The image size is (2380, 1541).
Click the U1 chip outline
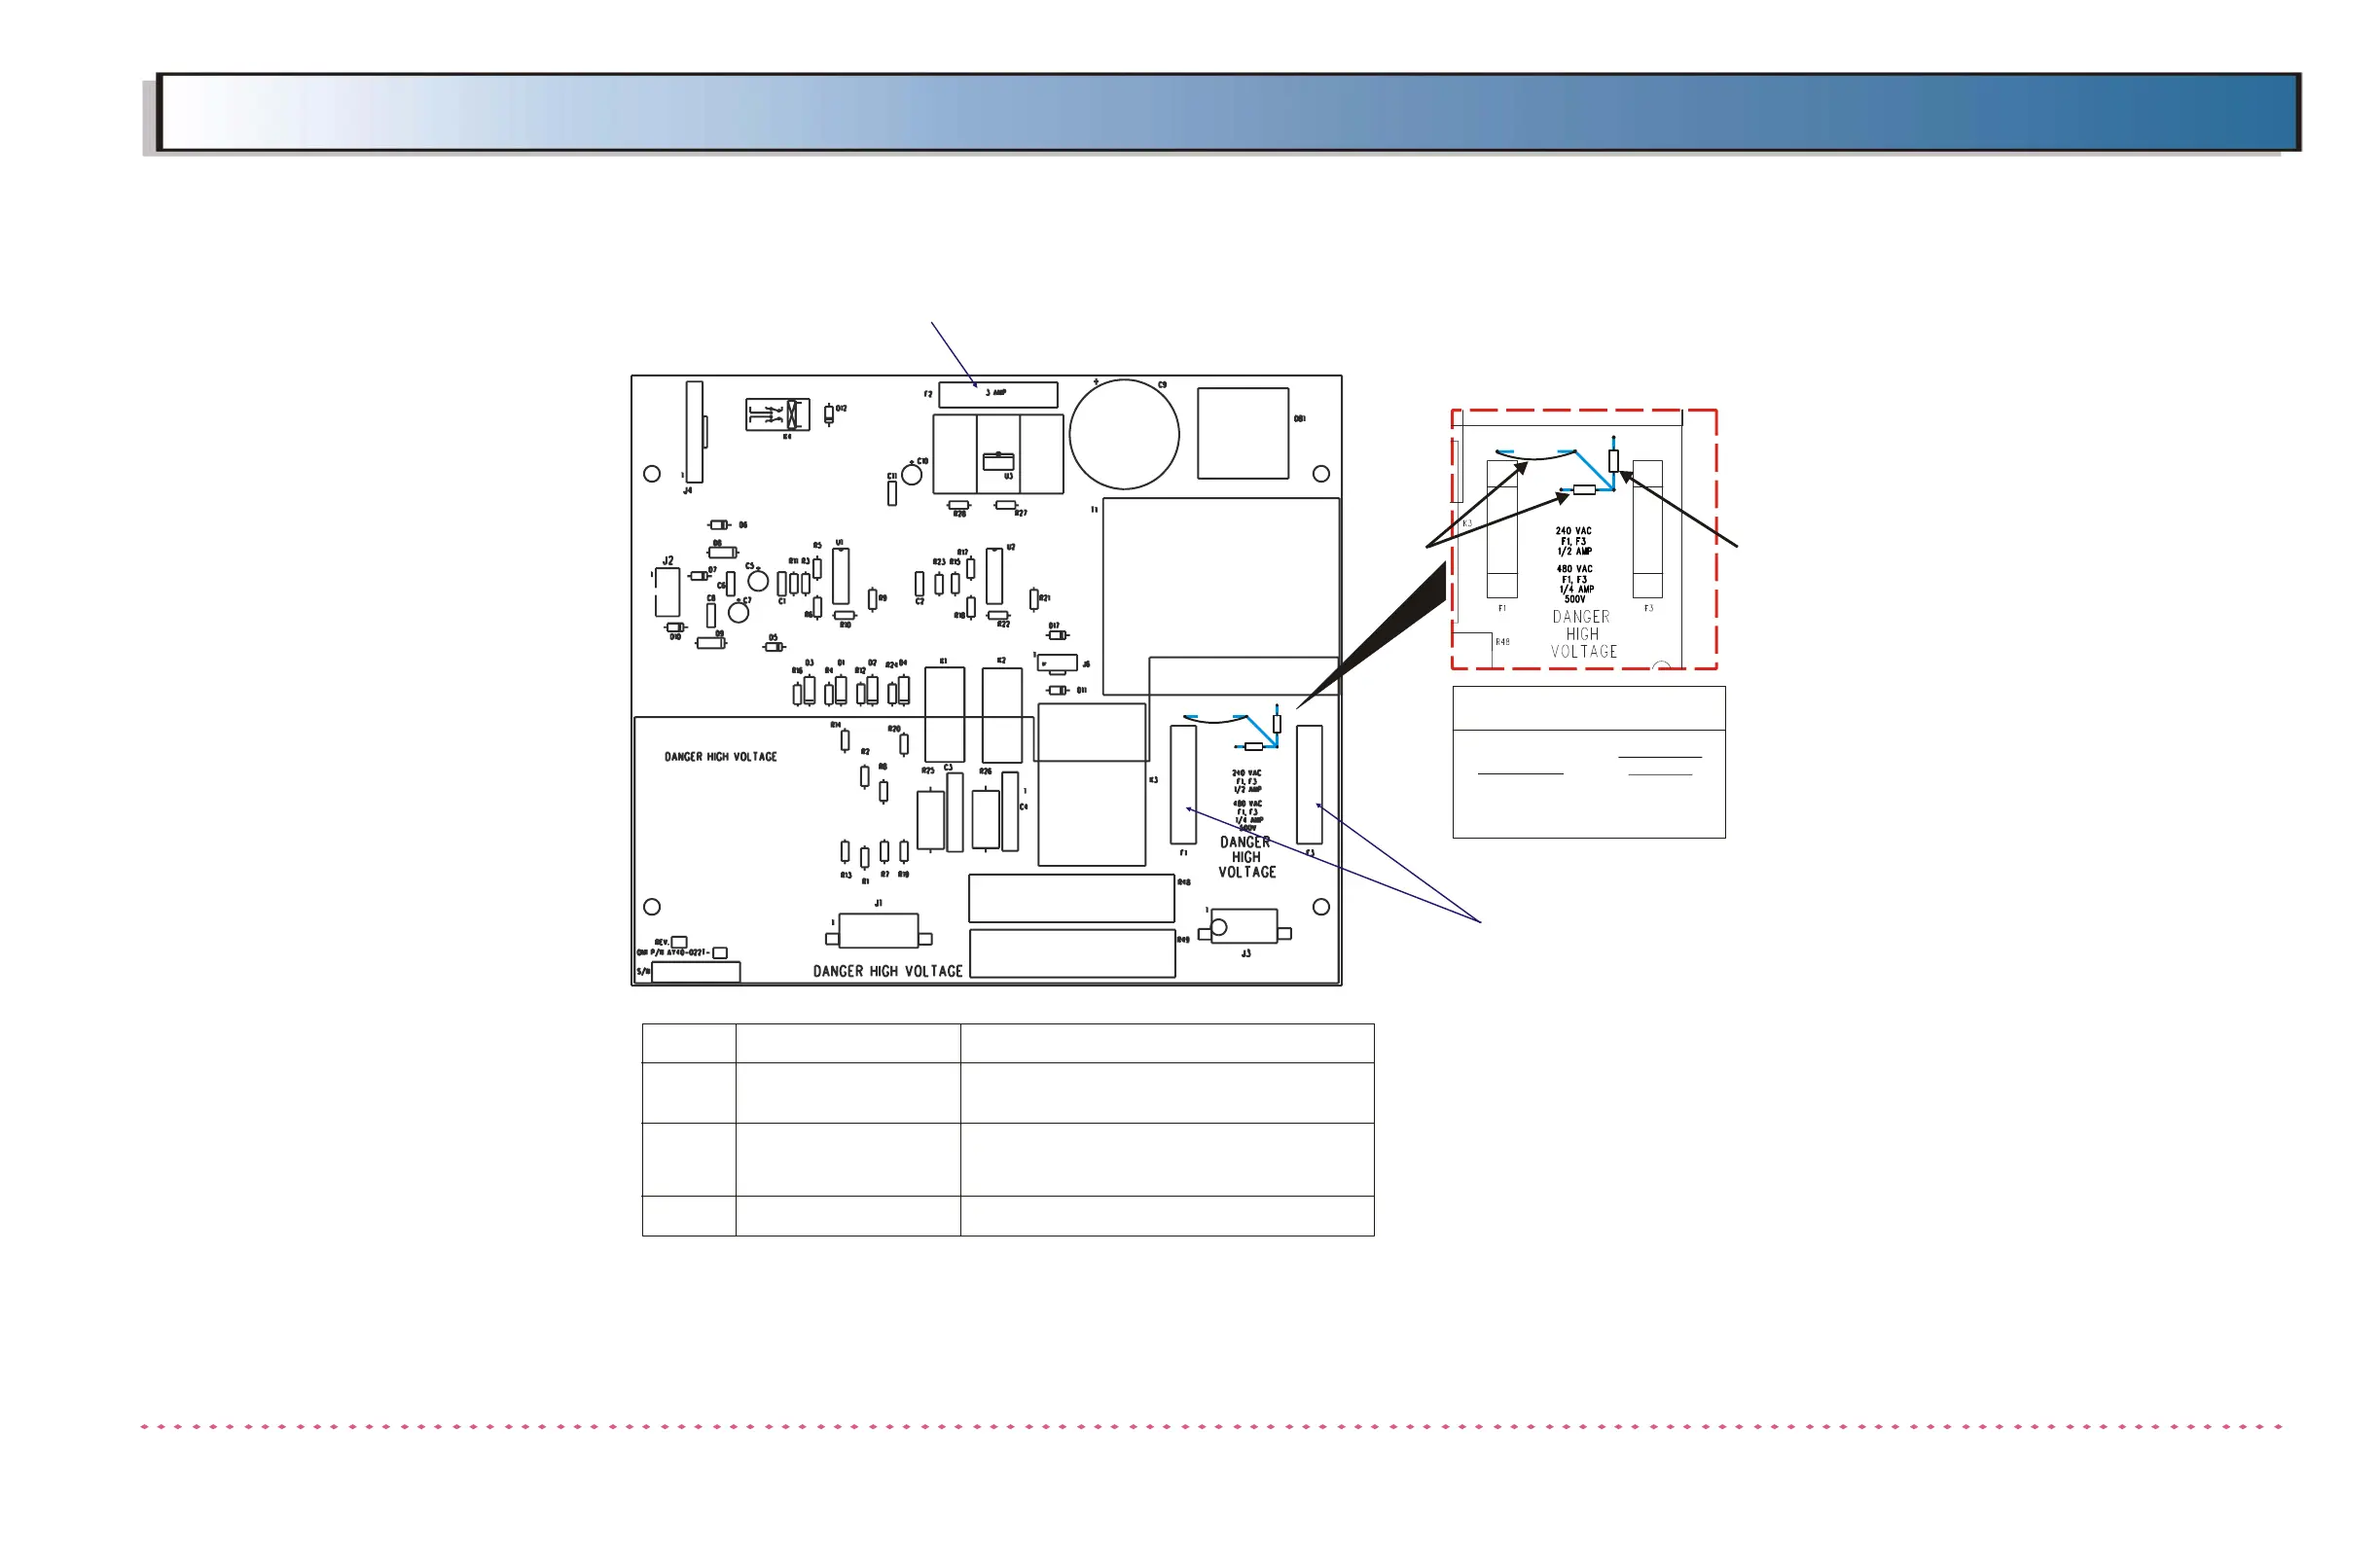pos(840,576)
